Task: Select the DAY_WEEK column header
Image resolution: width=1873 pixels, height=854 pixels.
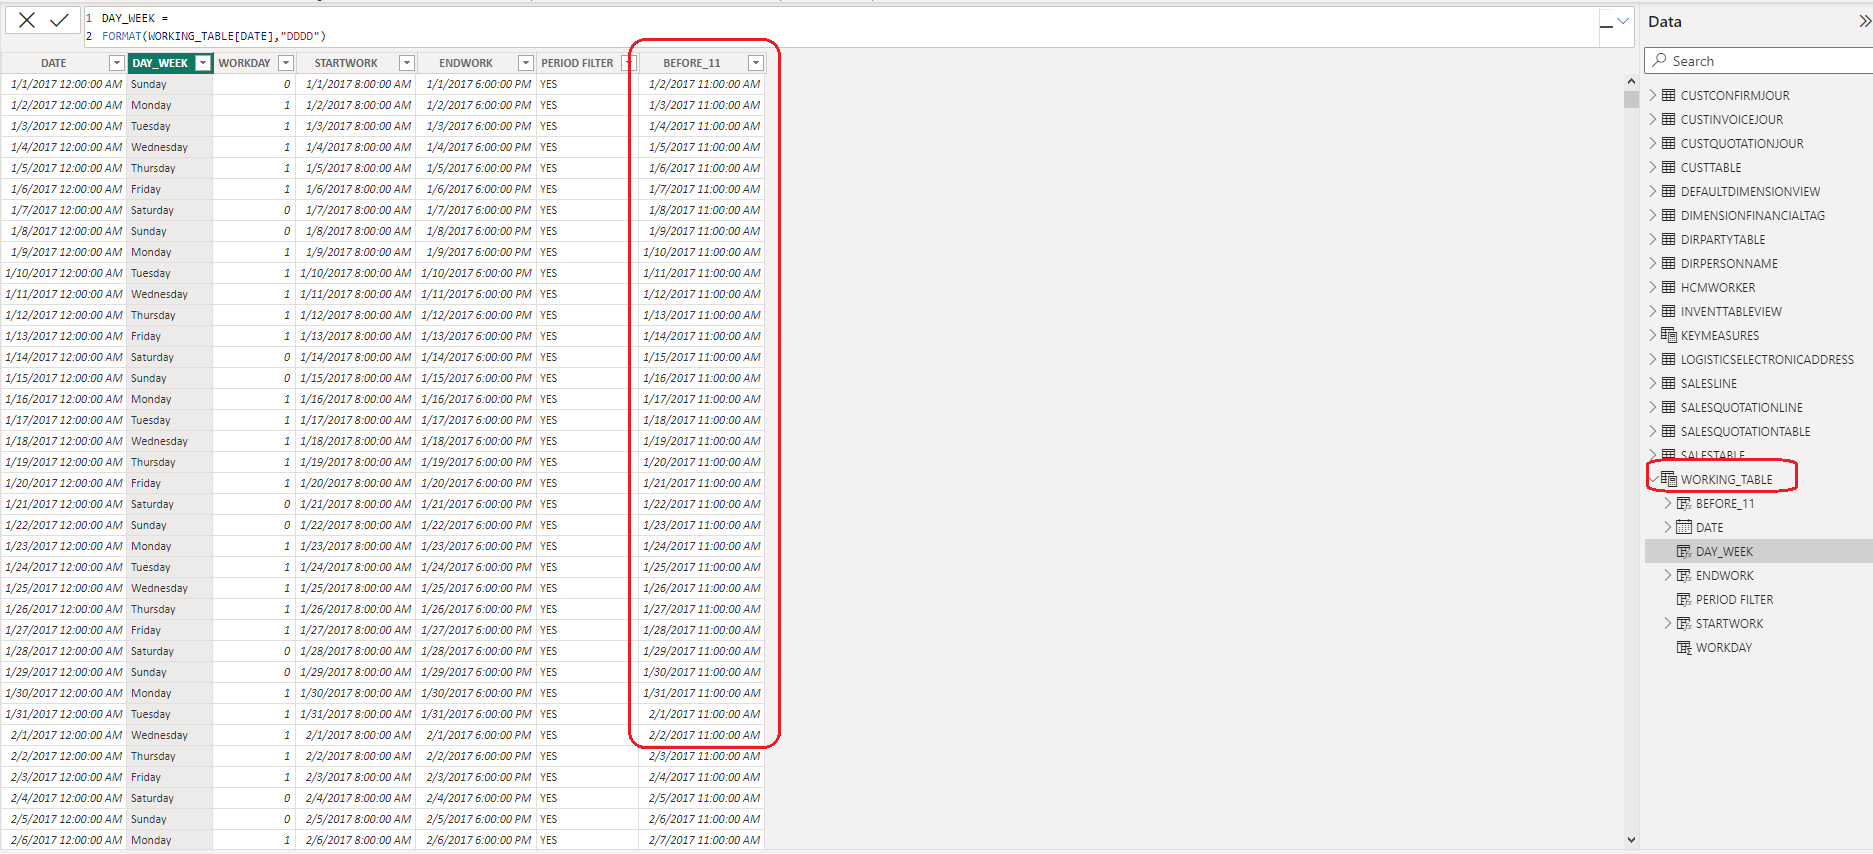Action: (160, 63)
